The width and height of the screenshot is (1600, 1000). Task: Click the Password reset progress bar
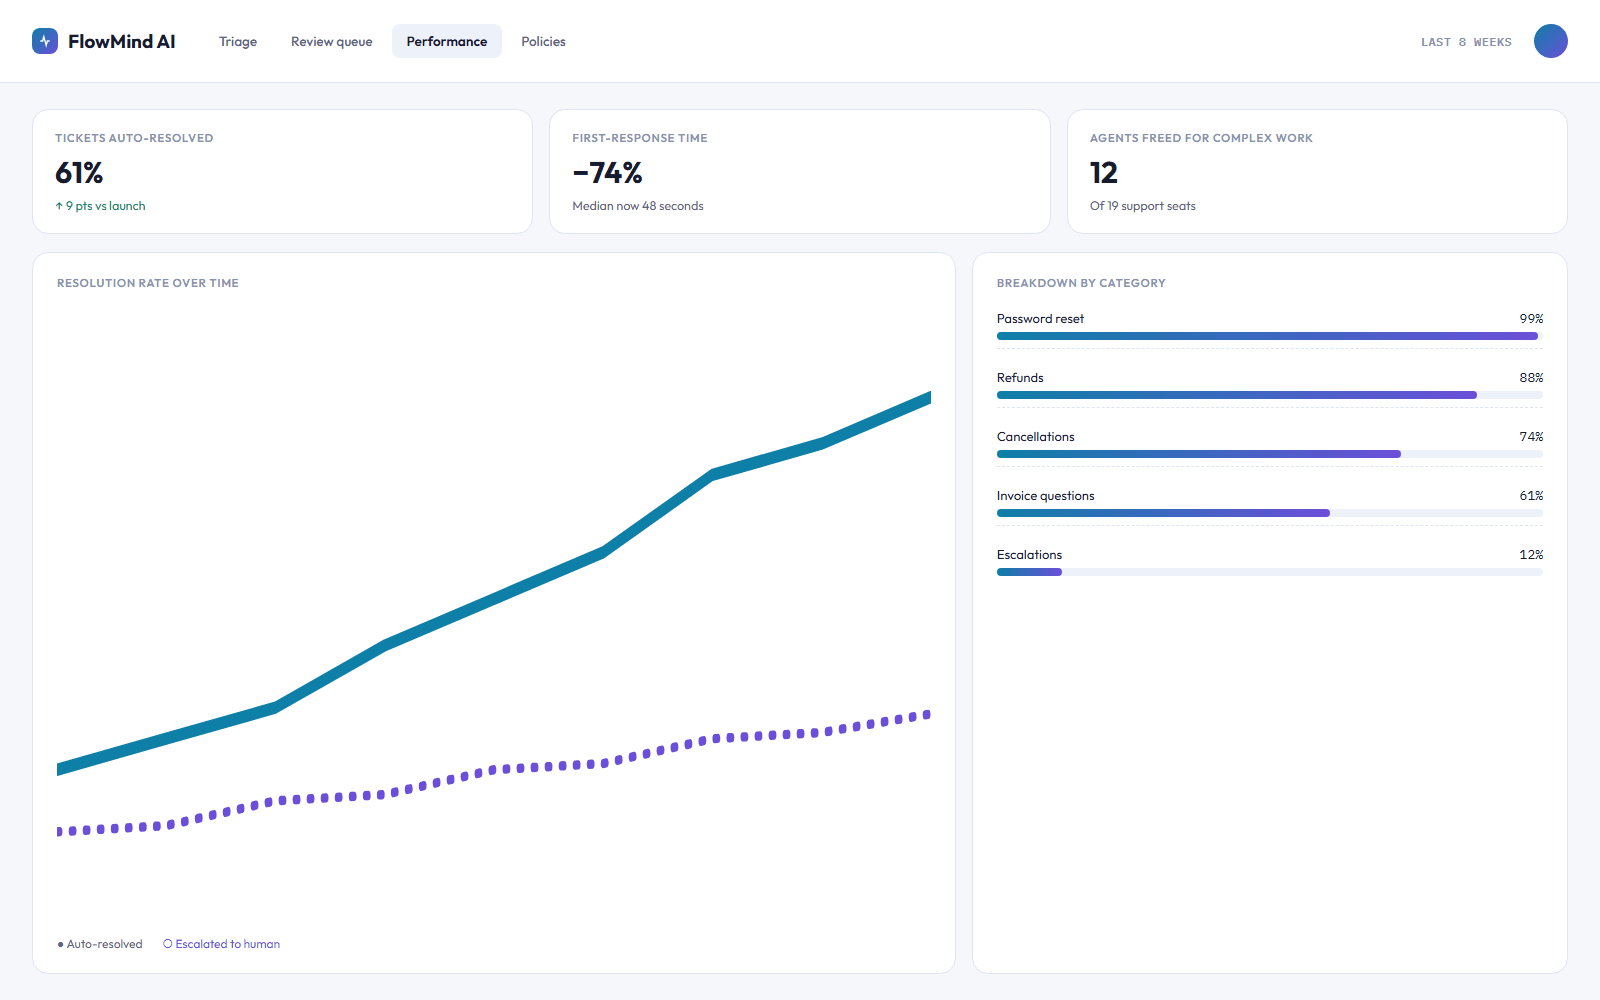[1269, 336]
